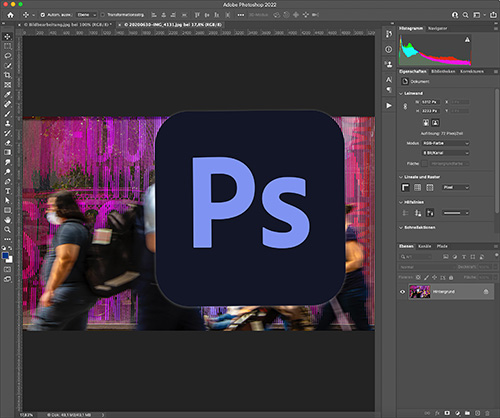
Task: Click the canvas height H input field
Action: 430,111
